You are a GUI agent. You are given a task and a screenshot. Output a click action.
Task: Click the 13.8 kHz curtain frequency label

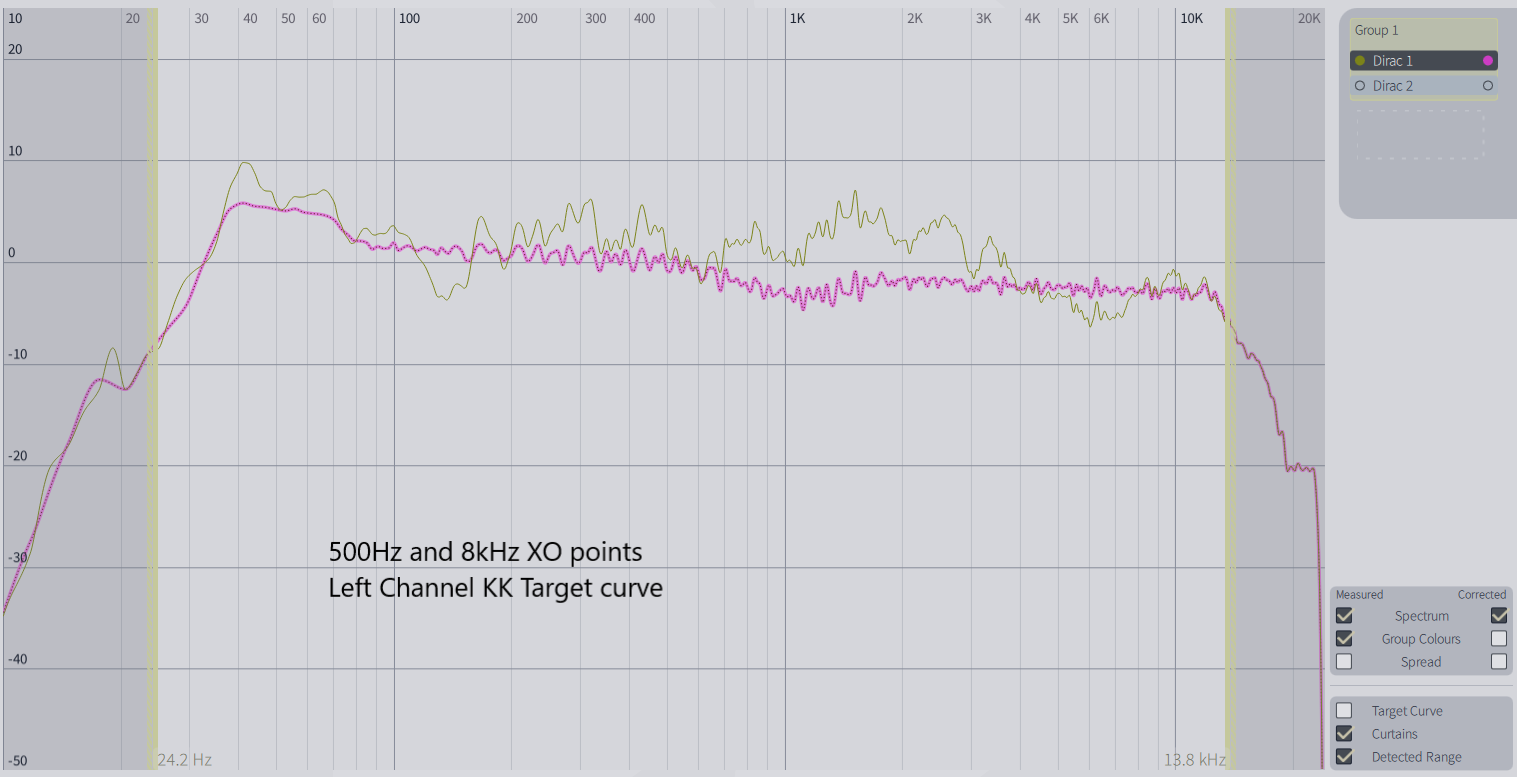tap(1194, 760)
